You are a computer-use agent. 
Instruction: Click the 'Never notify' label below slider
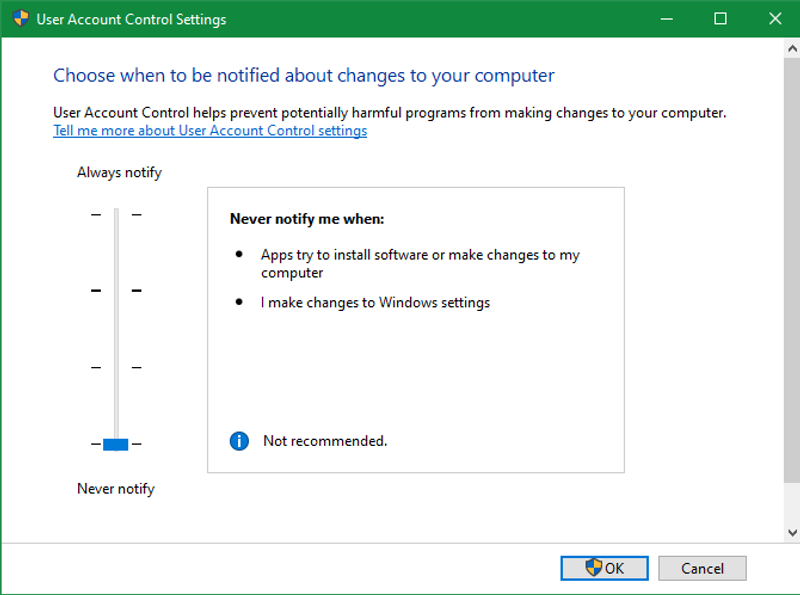point(116,489)
